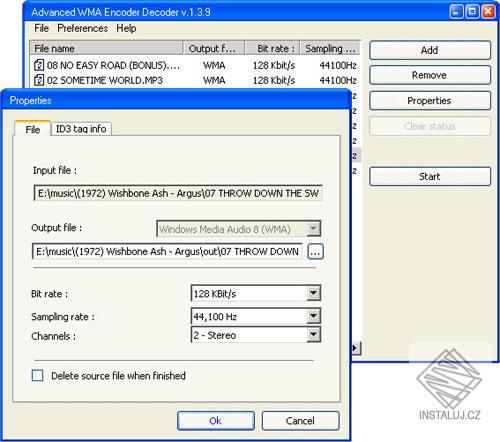Screen dimensions: 500x442
Task: Open the Channels dropdown
Action: point(313,335)
